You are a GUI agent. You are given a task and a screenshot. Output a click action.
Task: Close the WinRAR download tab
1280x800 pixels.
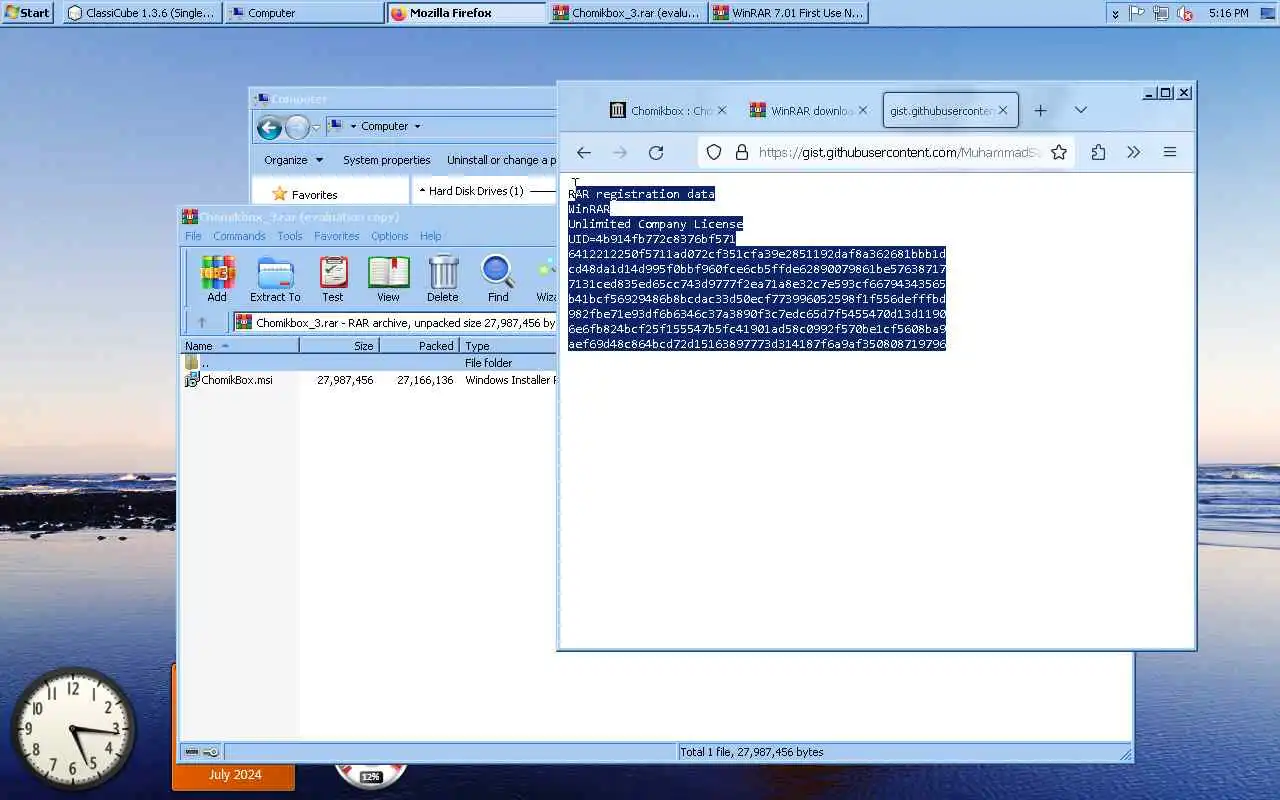tap(861, 110)
